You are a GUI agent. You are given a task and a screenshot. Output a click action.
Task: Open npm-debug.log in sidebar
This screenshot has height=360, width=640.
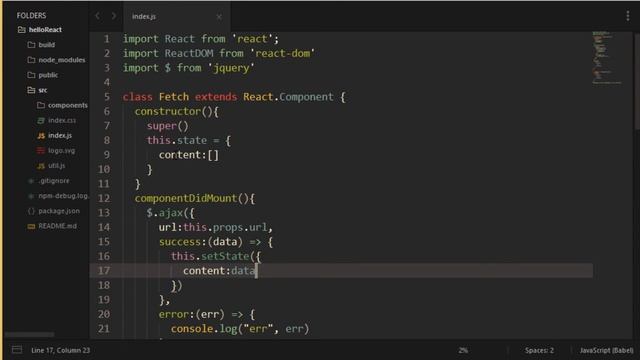[63, 196]
